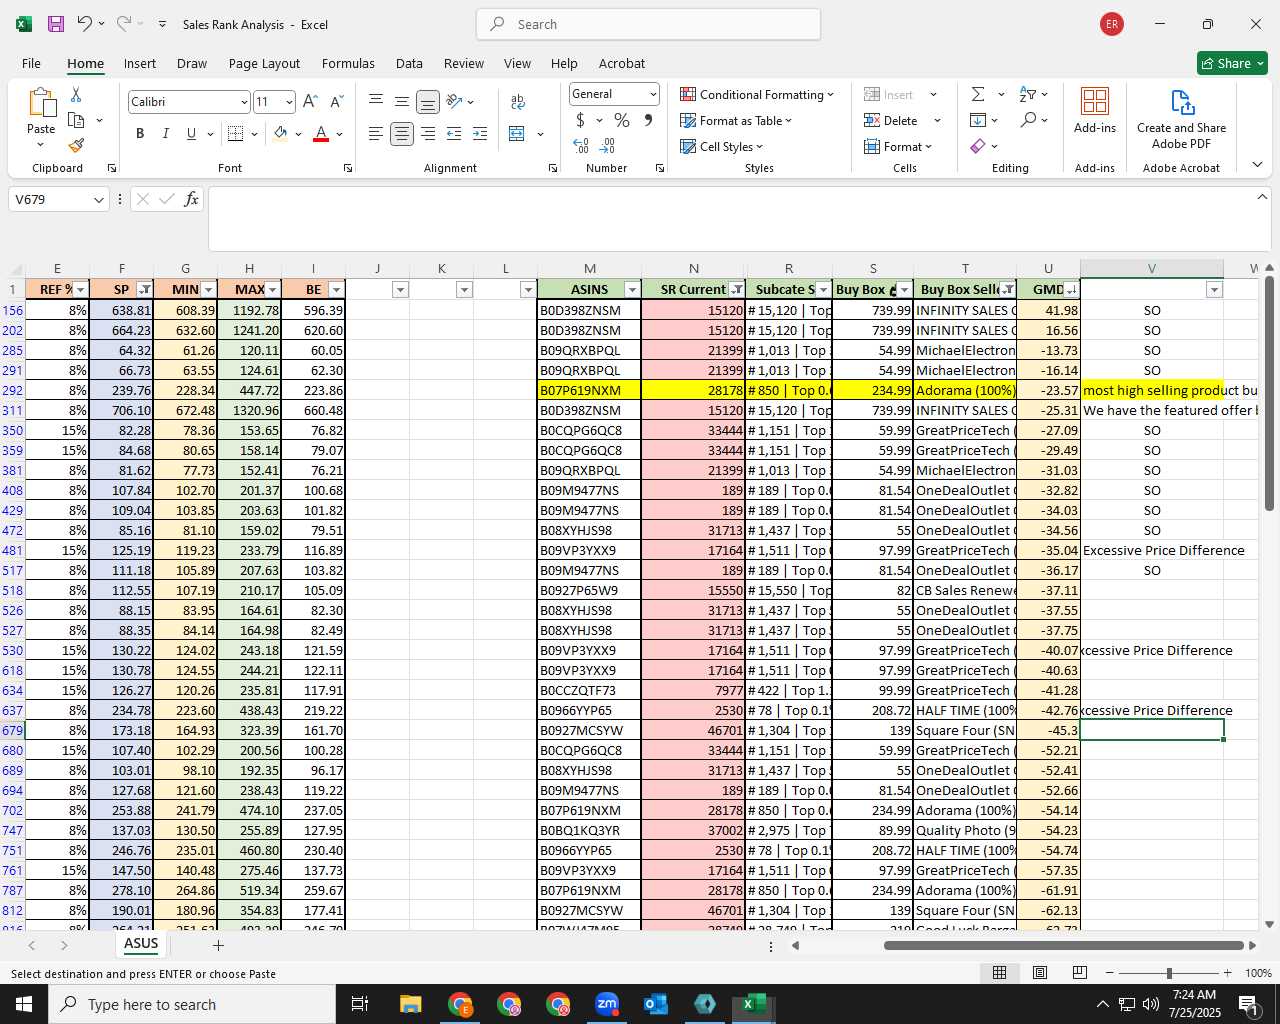This screenshot has width=1280, height=1024.
Task: Increase decimal places
Action: pos(580,145)
